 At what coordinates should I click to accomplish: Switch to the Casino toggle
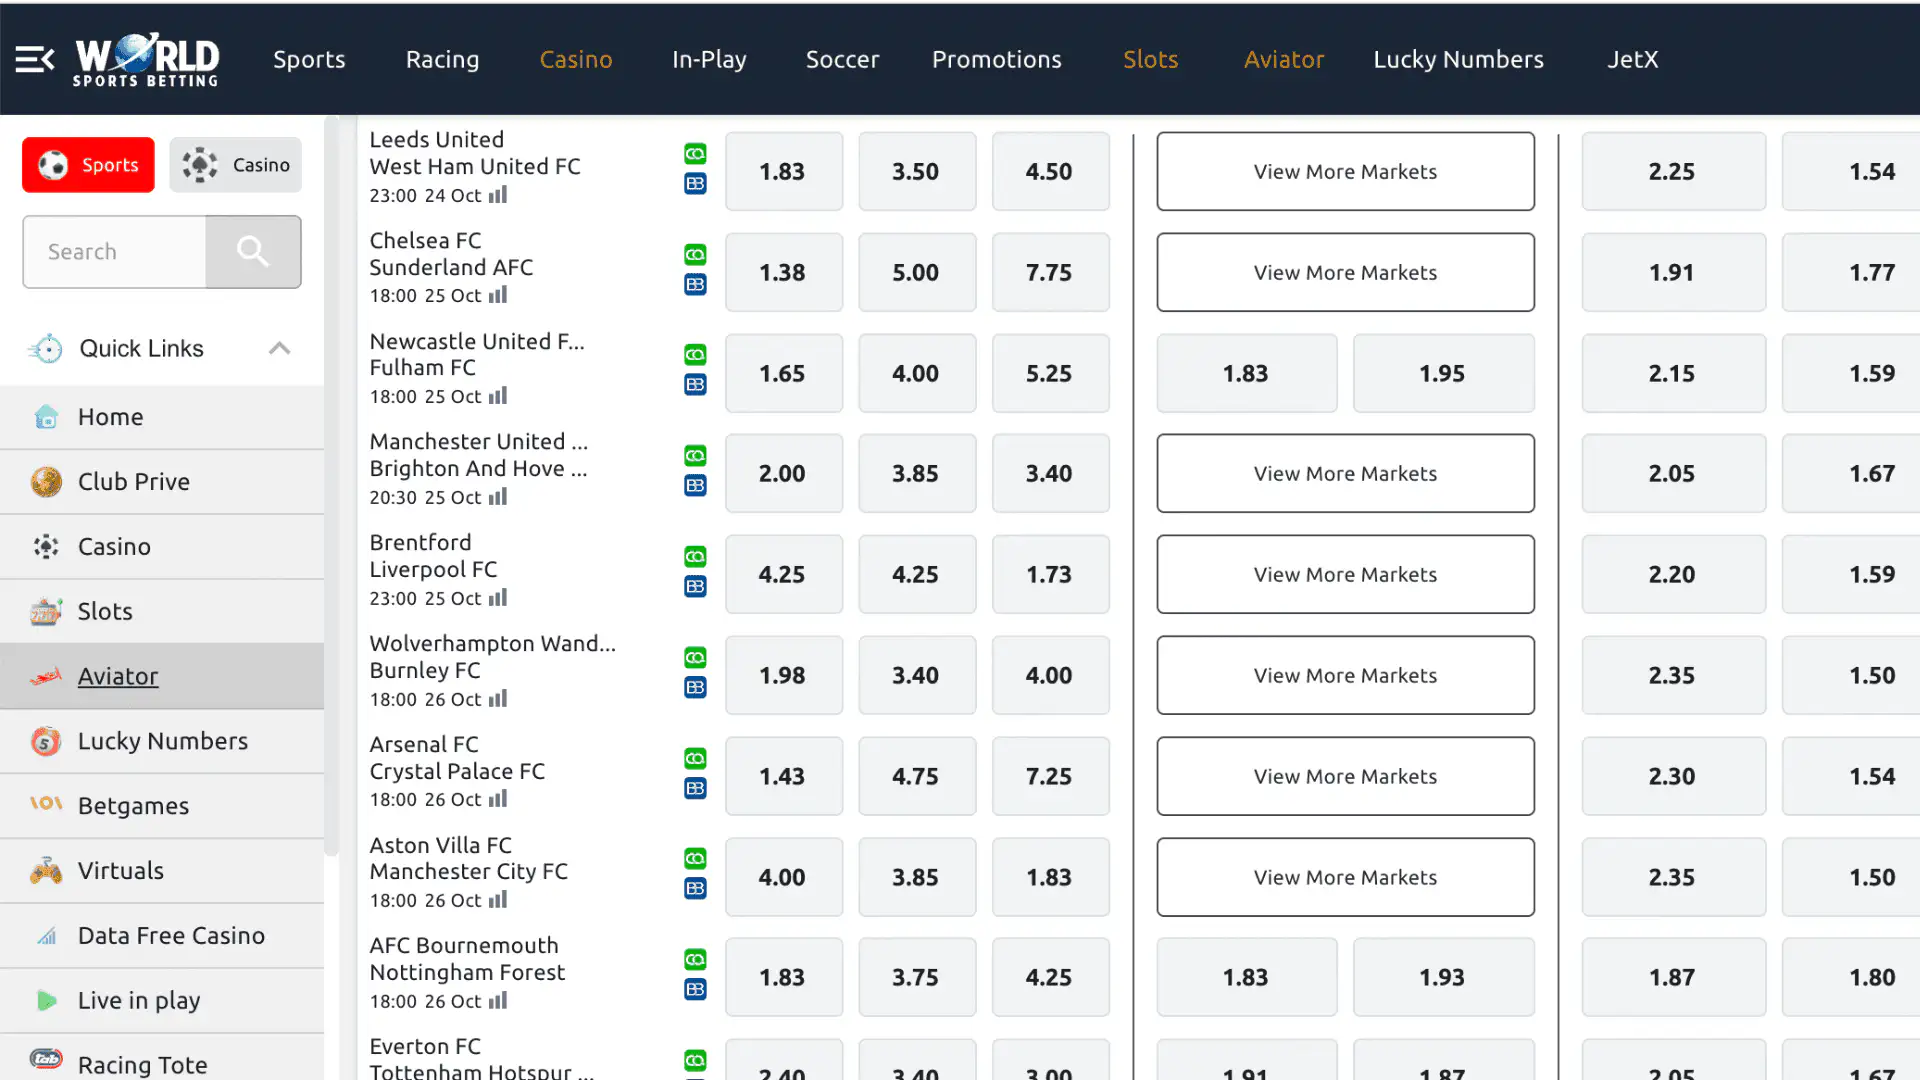point(236,165)
